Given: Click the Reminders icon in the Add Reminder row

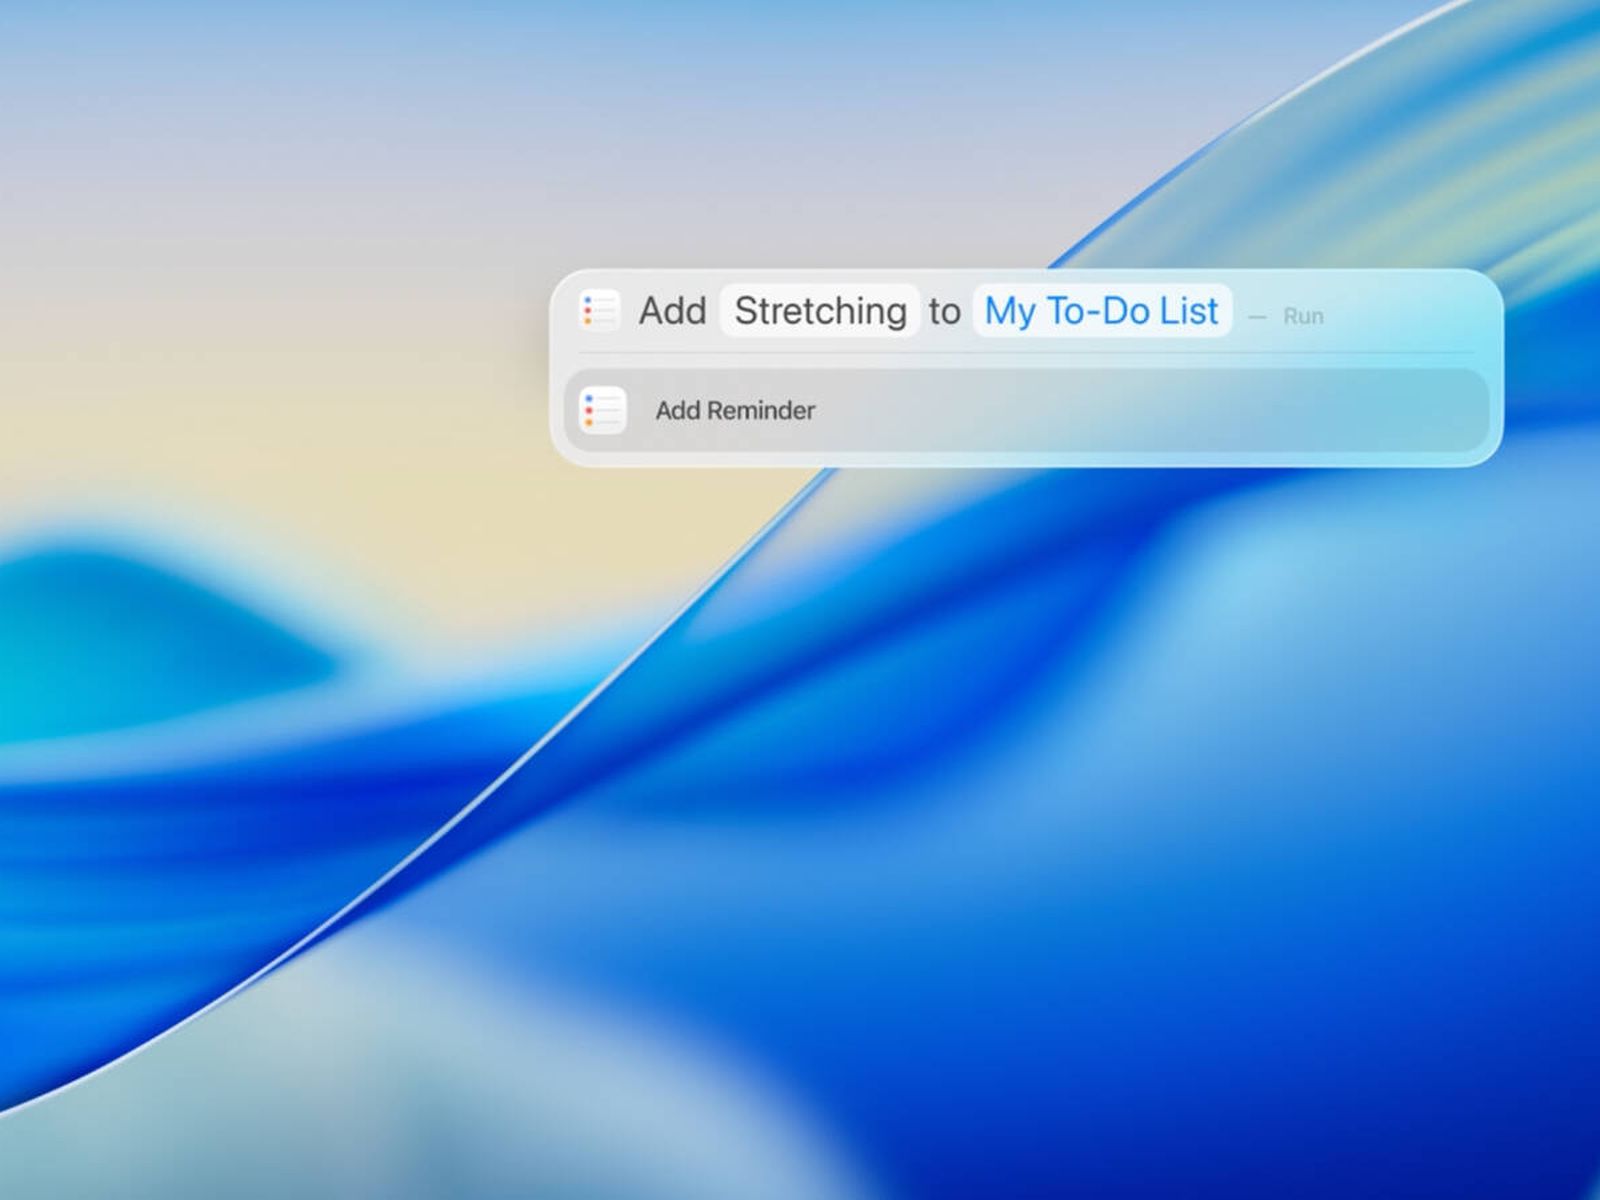Looking at the screenshot, I should pos(604,410).
